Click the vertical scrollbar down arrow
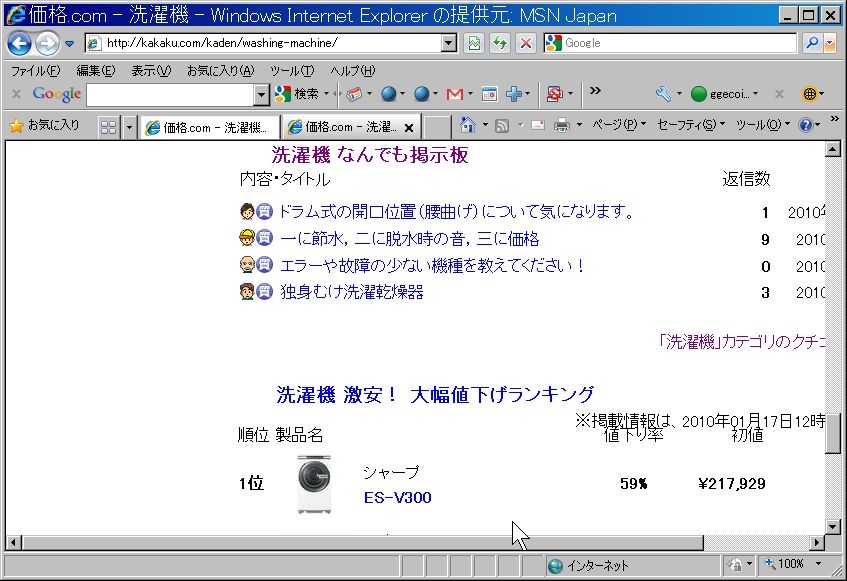Viewport: 847px width, 581px height. 832,526
